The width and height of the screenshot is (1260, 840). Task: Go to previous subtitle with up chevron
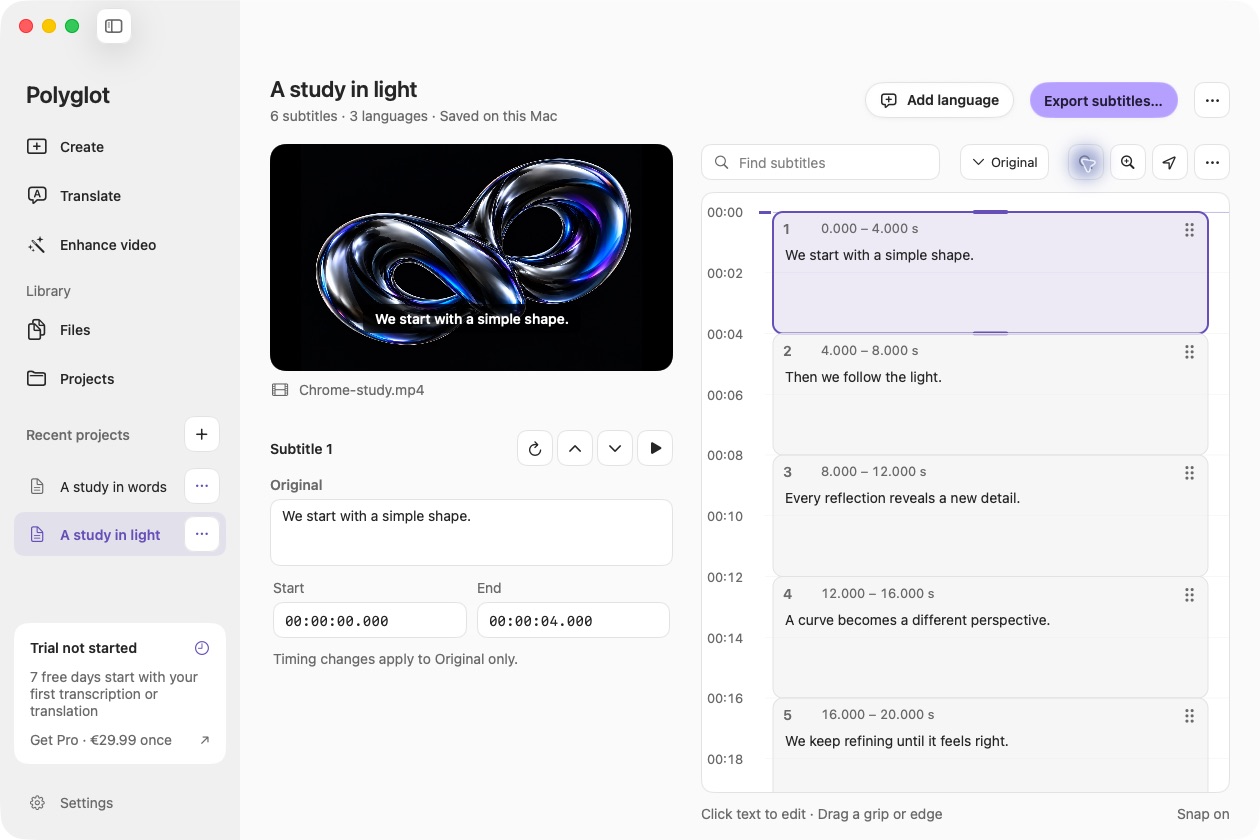pos(575,448)
